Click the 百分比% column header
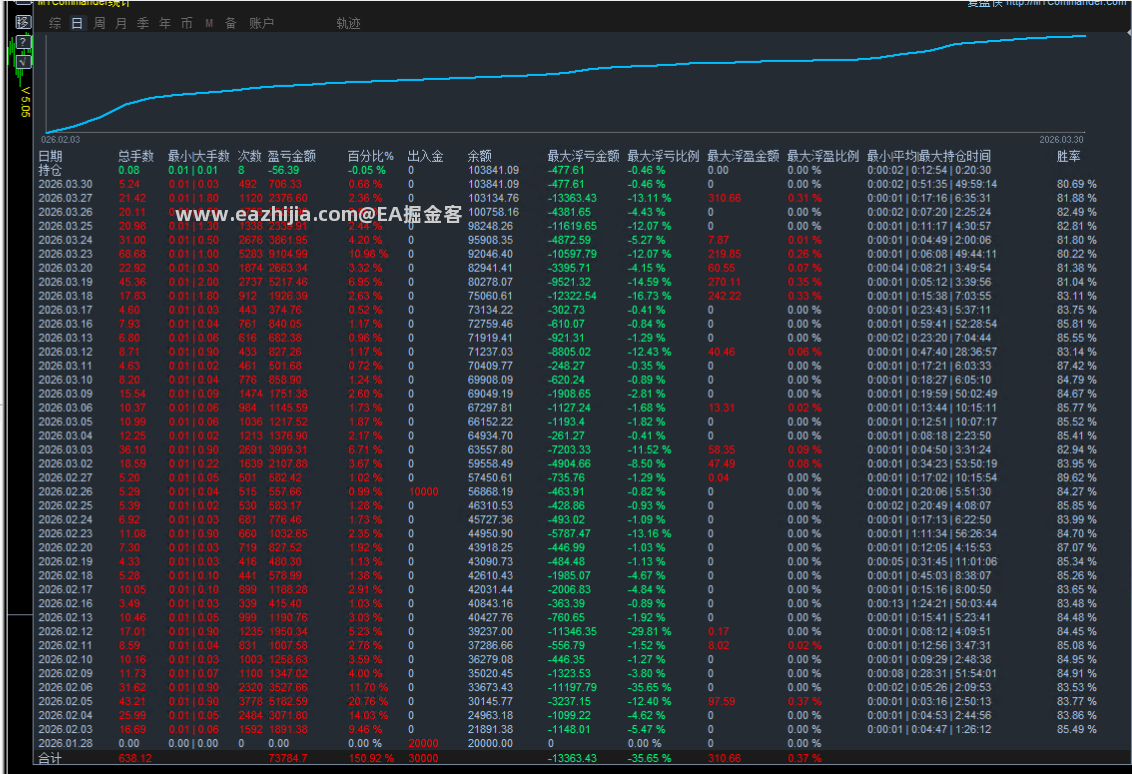Viewport: 1132px width, 774px height. click(x=370, y=156)
